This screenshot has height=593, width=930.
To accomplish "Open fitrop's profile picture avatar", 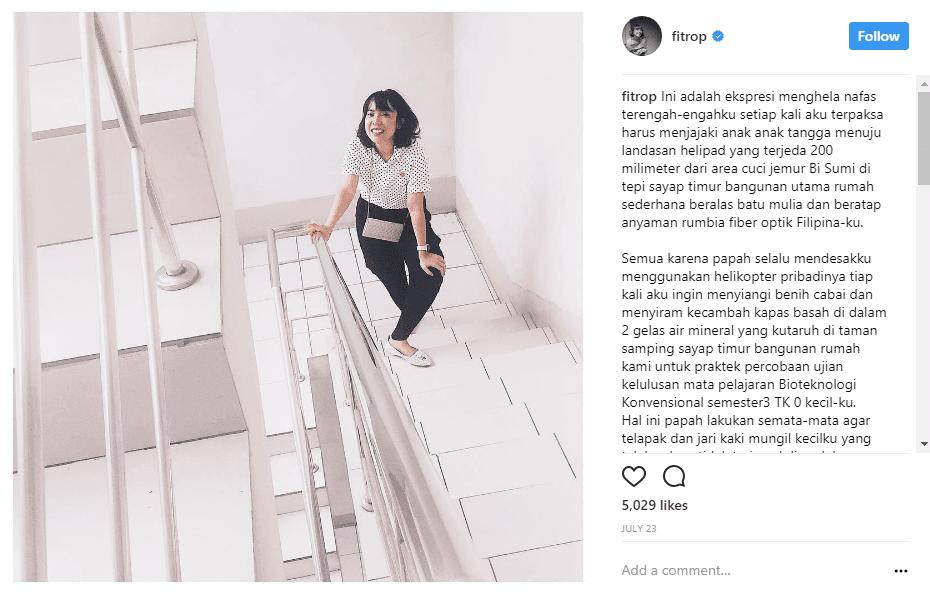I will 642,36.
